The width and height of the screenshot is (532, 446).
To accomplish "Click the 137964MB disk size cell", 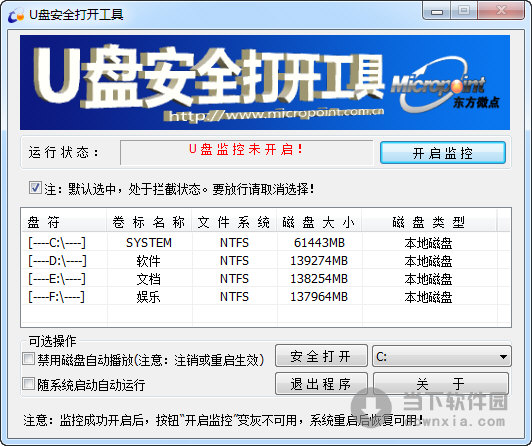I will pos(319,297).
